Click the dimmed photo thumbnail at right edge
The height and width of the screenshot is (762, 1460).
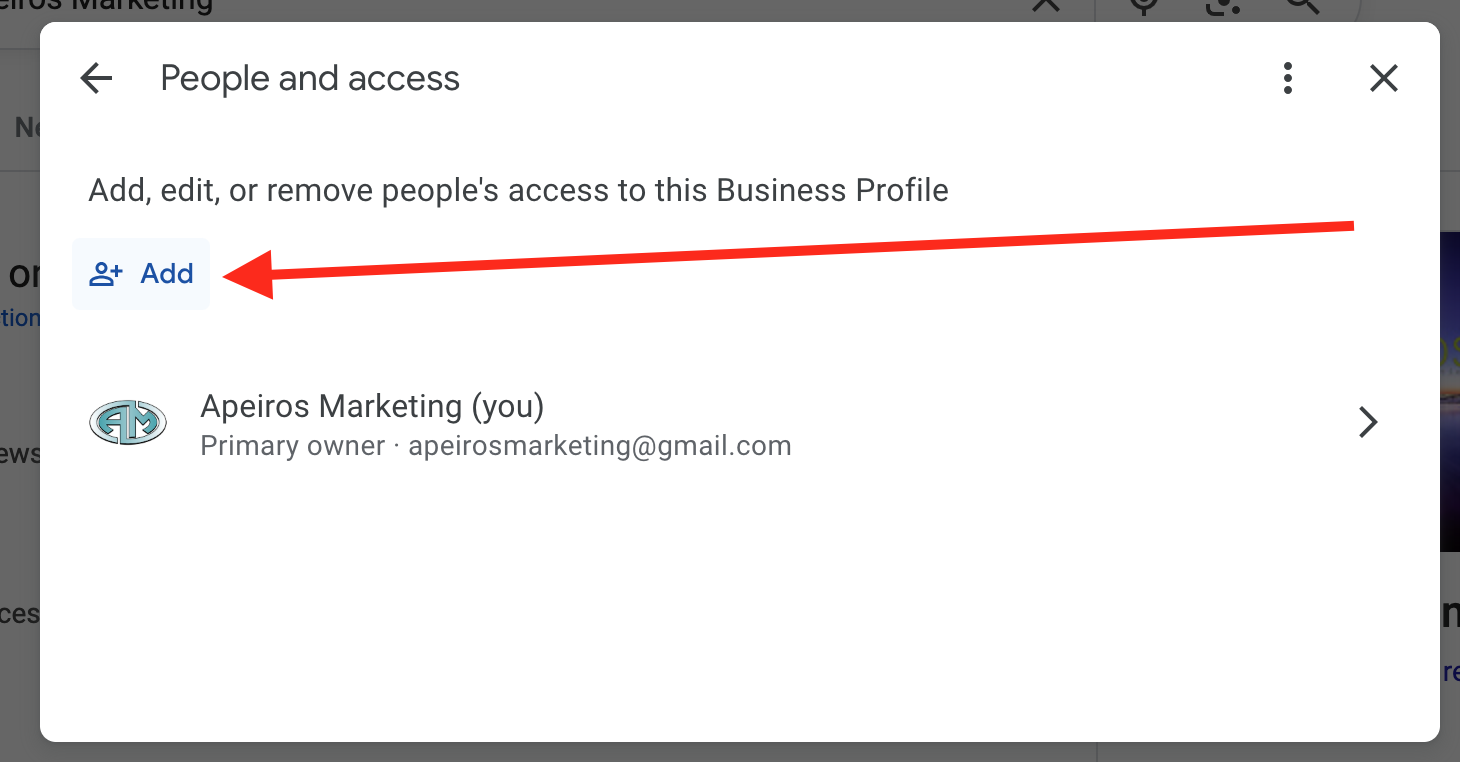(1449, 390)
